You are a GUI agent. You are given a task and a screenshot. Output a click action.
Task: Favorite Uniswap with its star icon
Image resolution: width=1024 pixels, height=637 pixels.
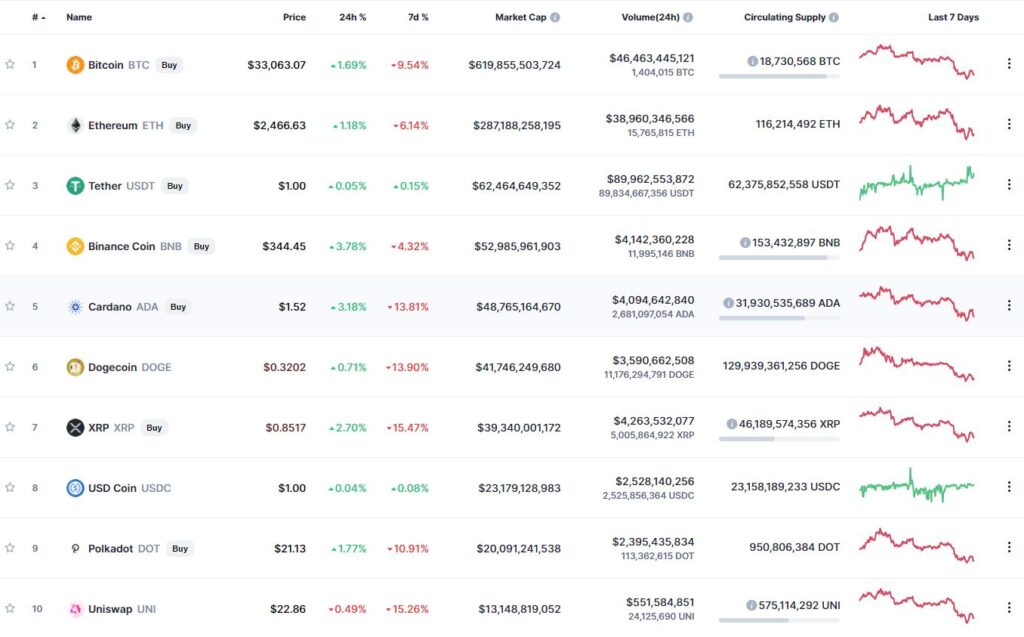[x=10, y=608]
